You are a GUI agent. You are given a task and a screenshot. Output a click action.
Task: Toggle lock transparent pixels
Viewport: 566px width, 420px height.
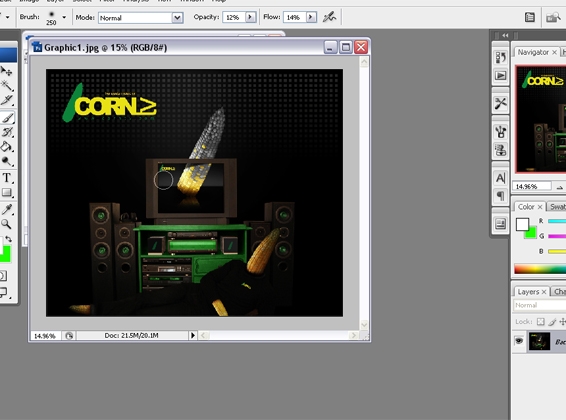pyautogui.click(x=540, y=321)
